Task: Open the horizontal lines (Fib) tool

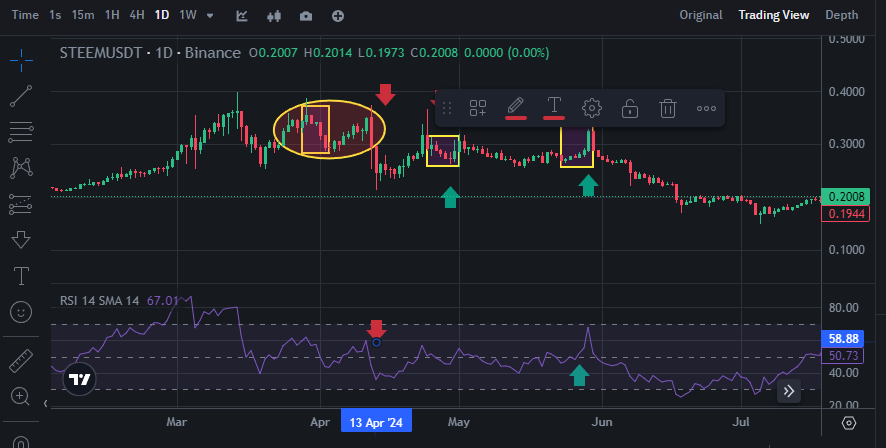Action: tap(21, 132)
